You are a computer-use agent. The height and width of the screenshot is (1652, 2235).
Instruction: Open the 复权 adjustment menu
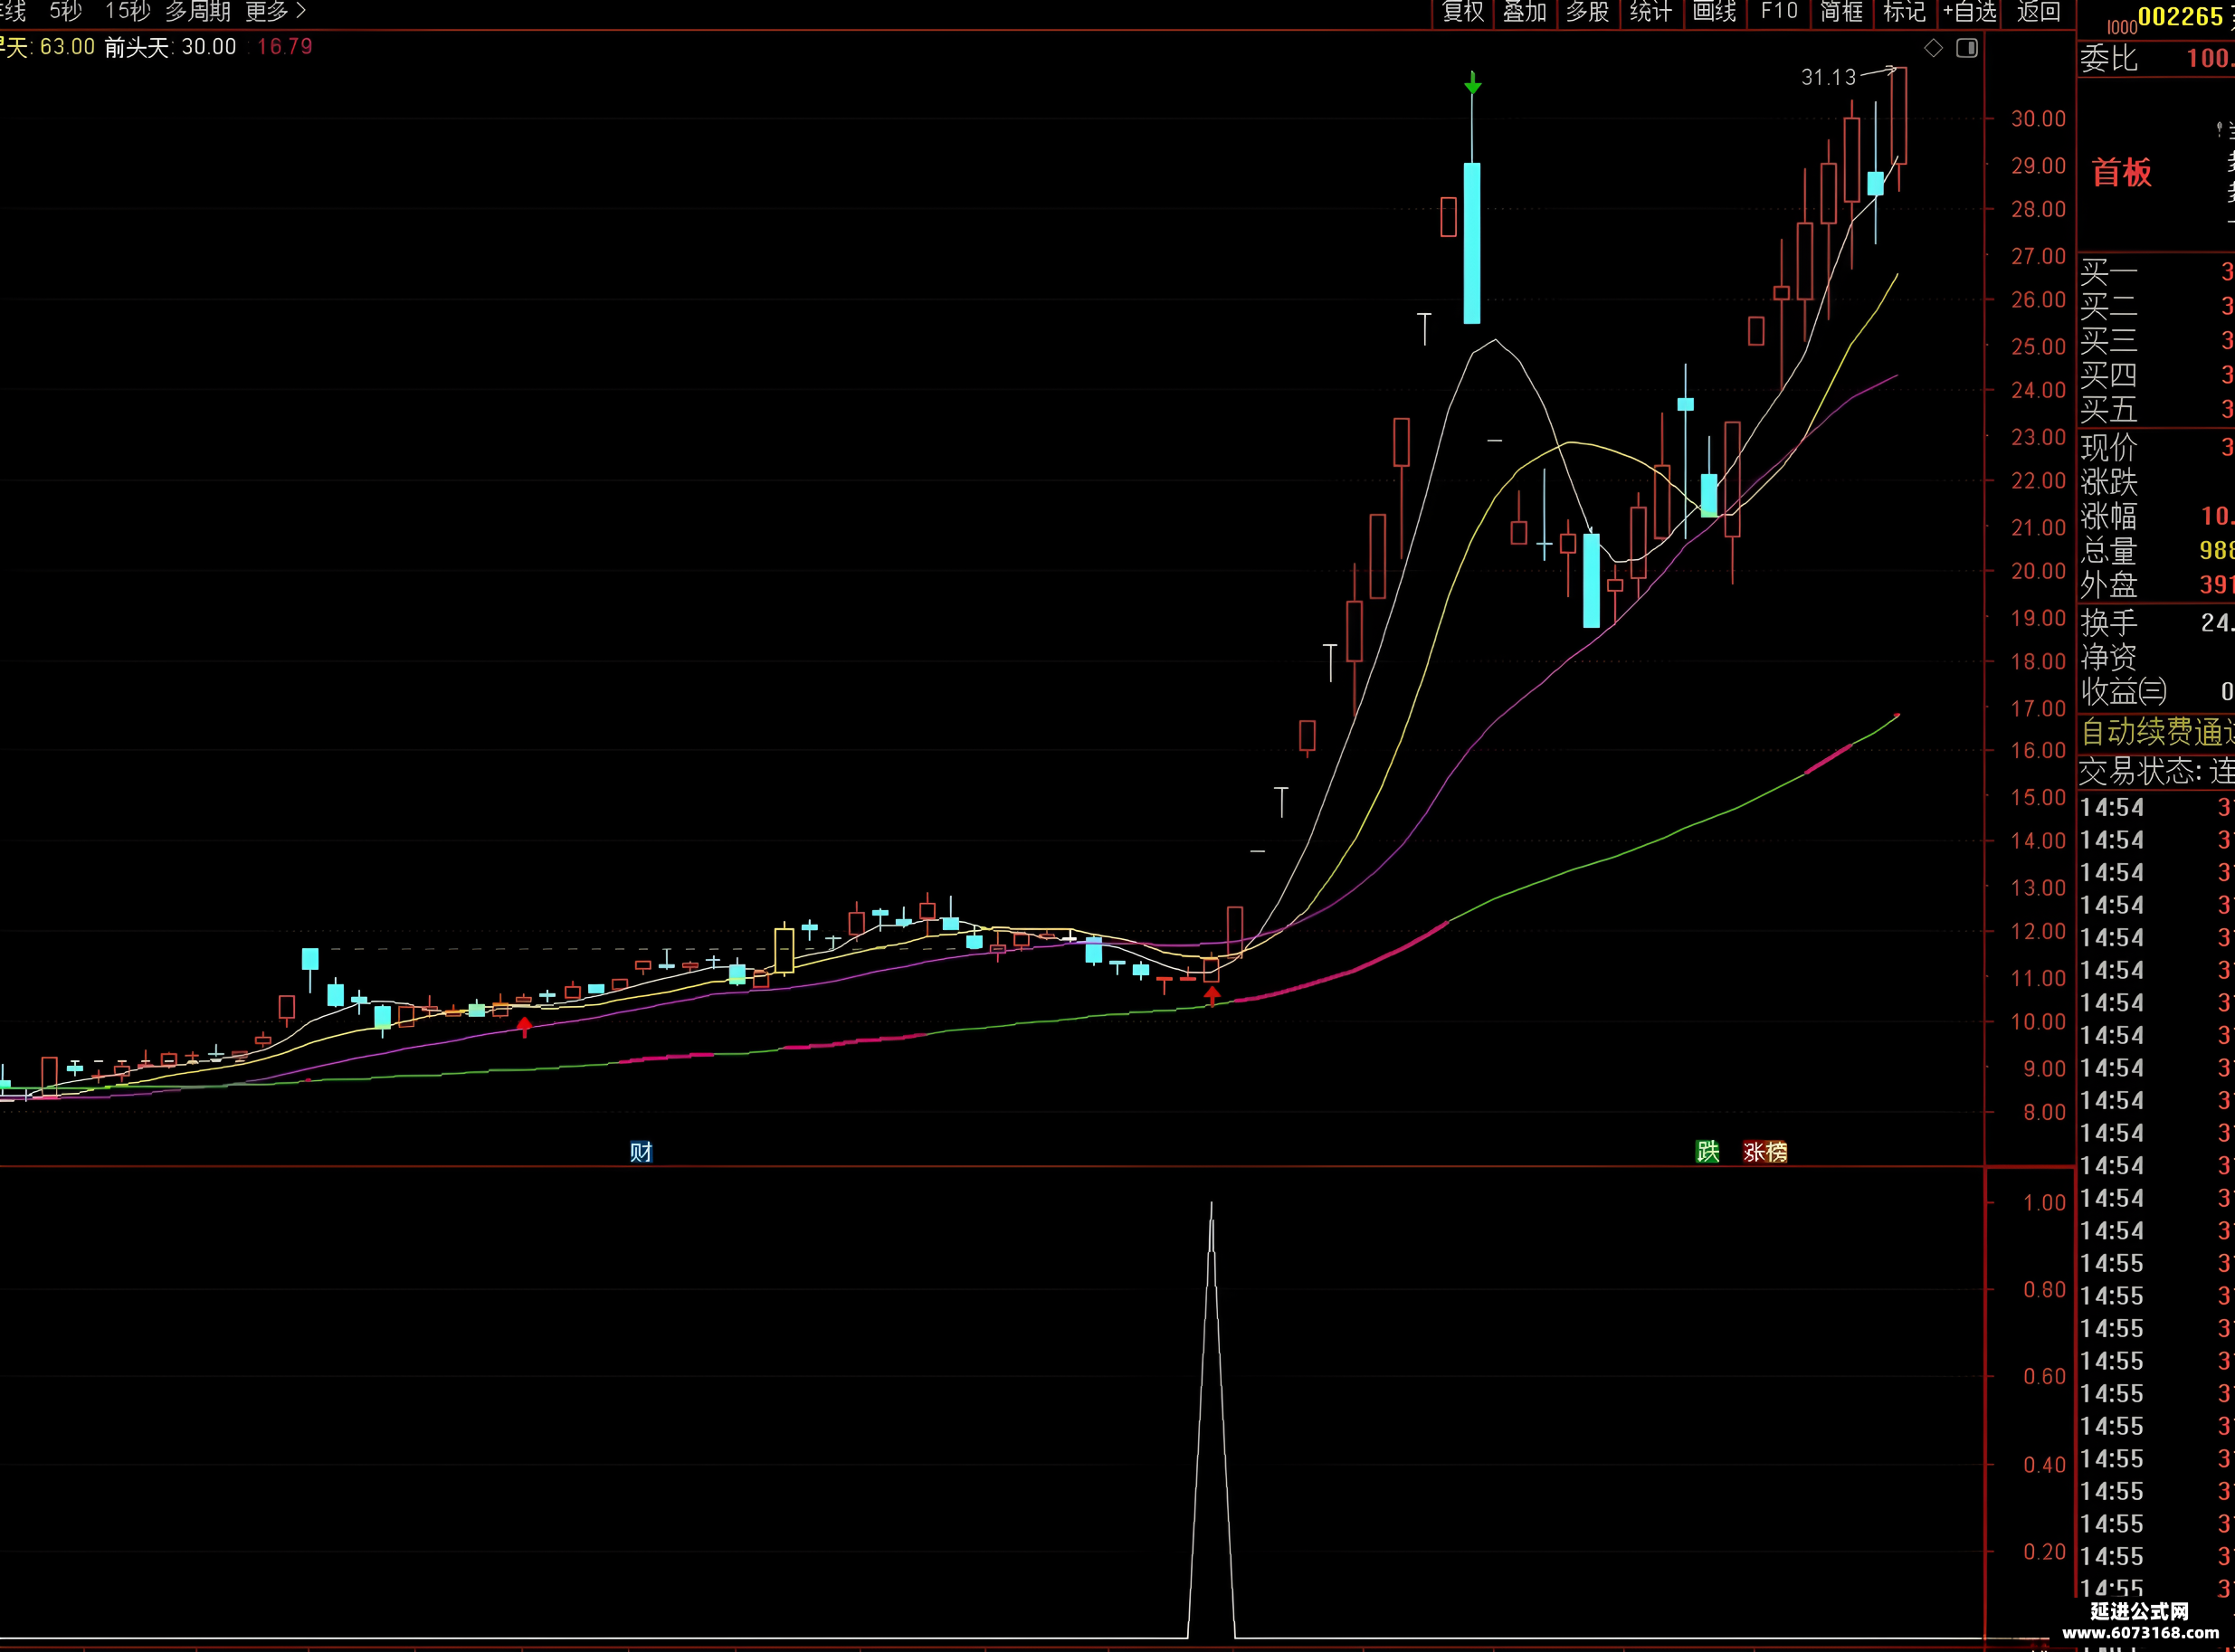click(1462, 12)
